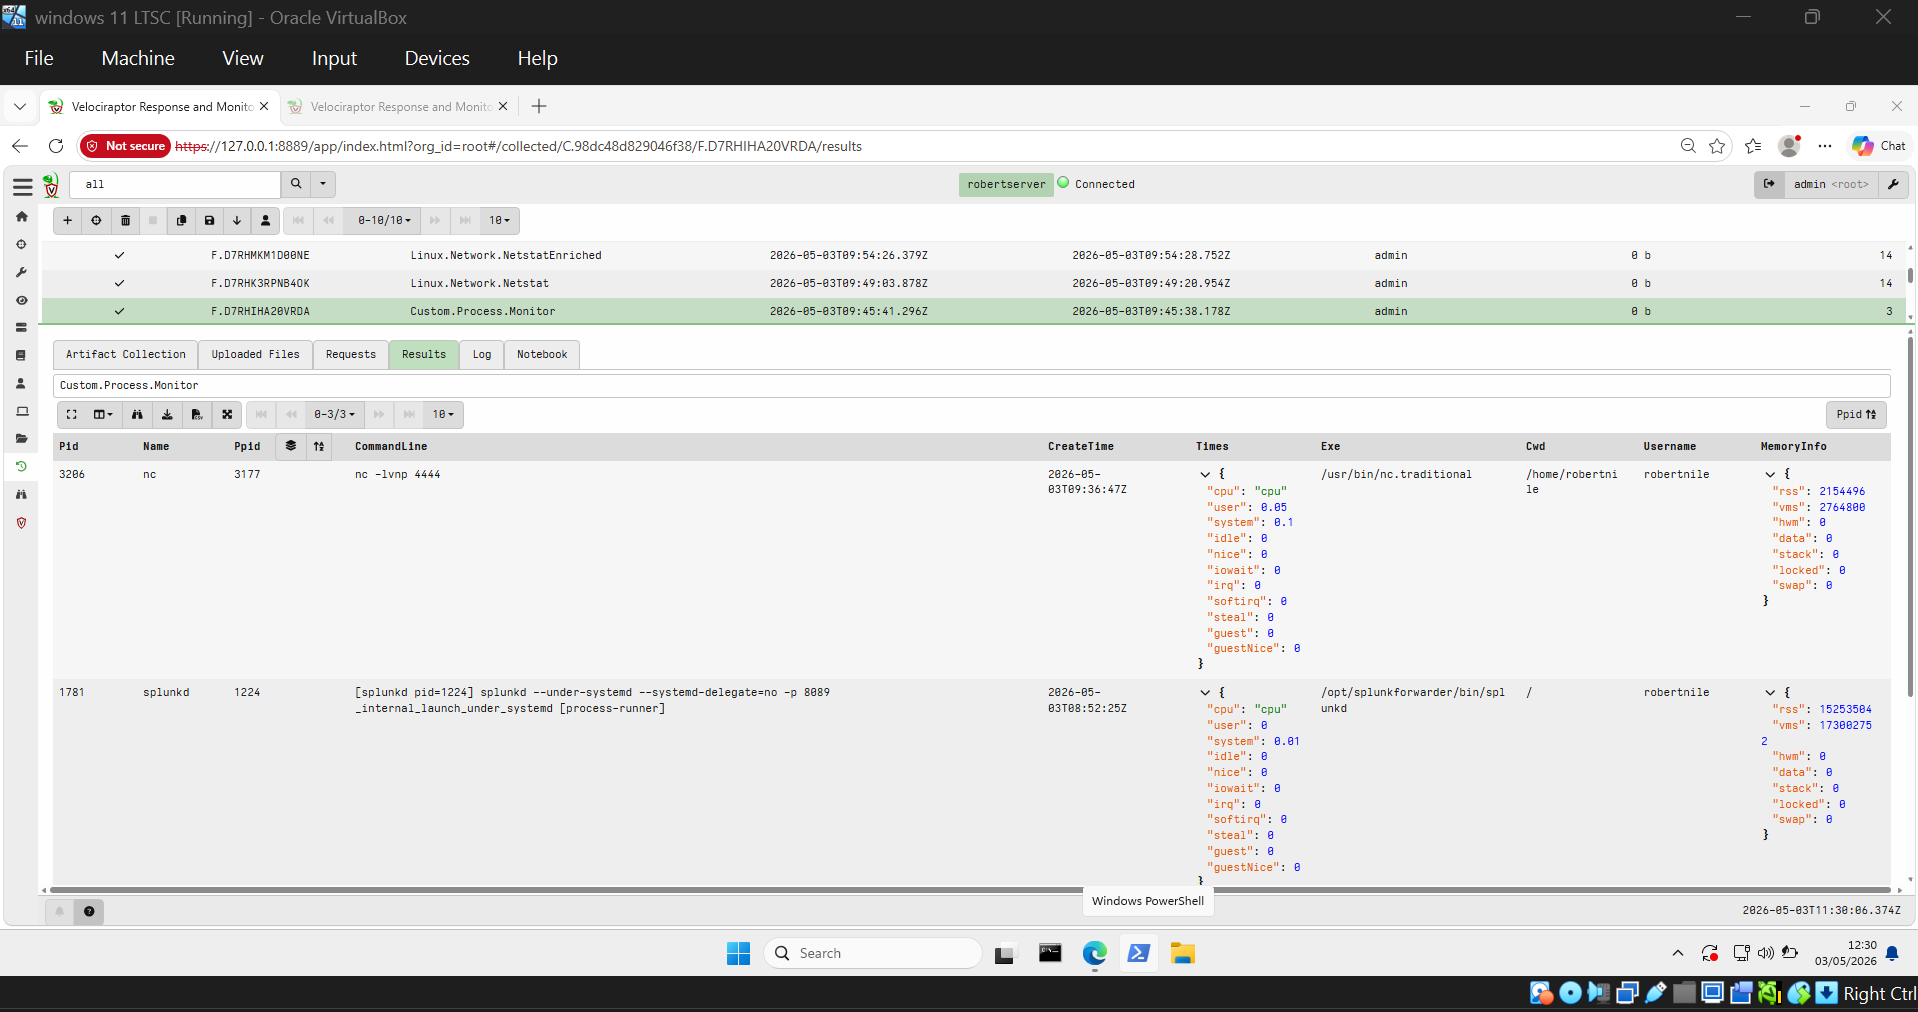Open the hamburger navigation menu
Viewport: 1918px width, 1012px height.
[x=22, y=186]
